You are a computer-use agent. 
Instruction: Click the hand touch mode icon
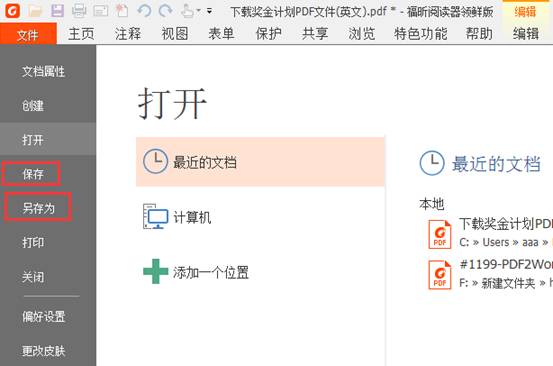tap(187, 11)
